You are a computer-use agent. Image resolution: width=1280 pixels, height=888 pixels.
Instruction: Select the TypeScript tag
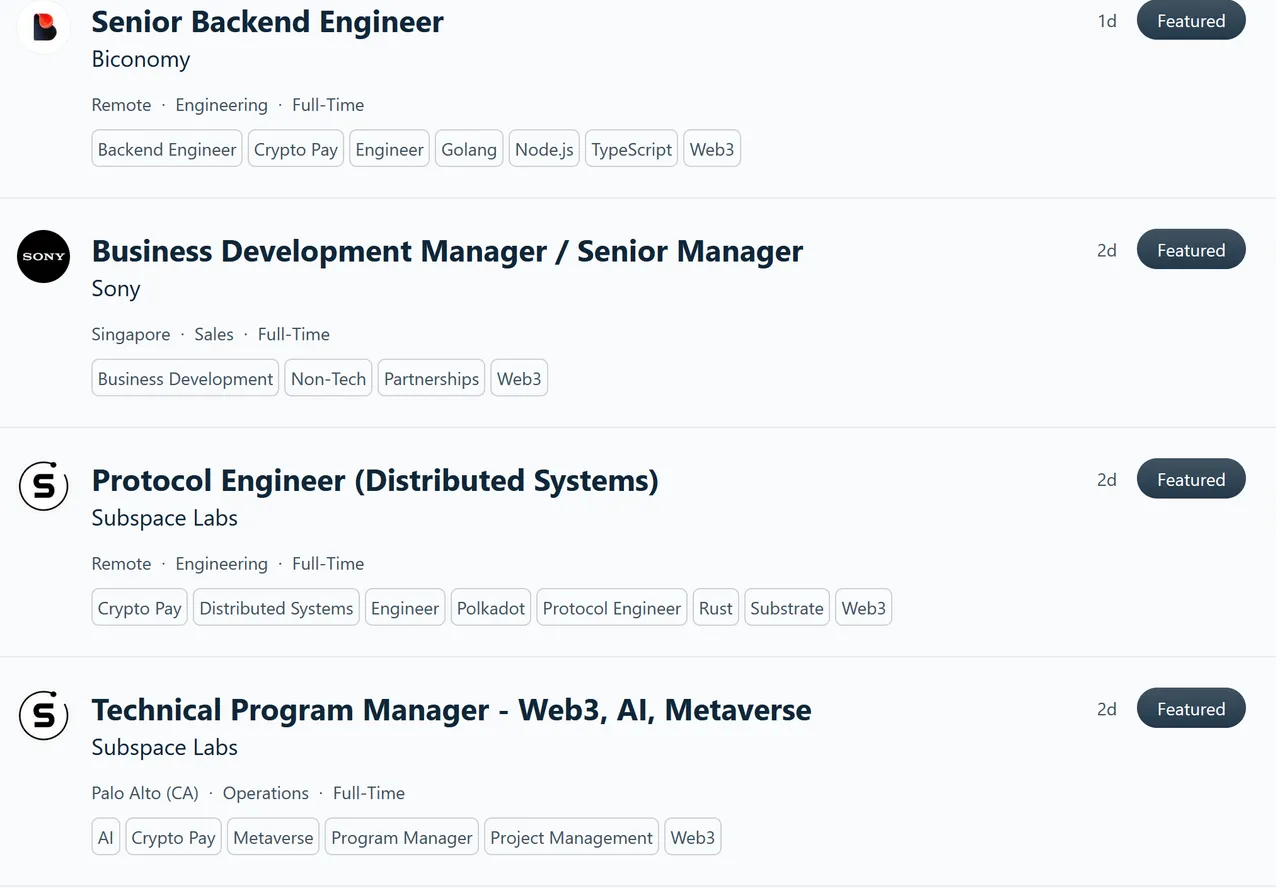click(x=631, y=149)
